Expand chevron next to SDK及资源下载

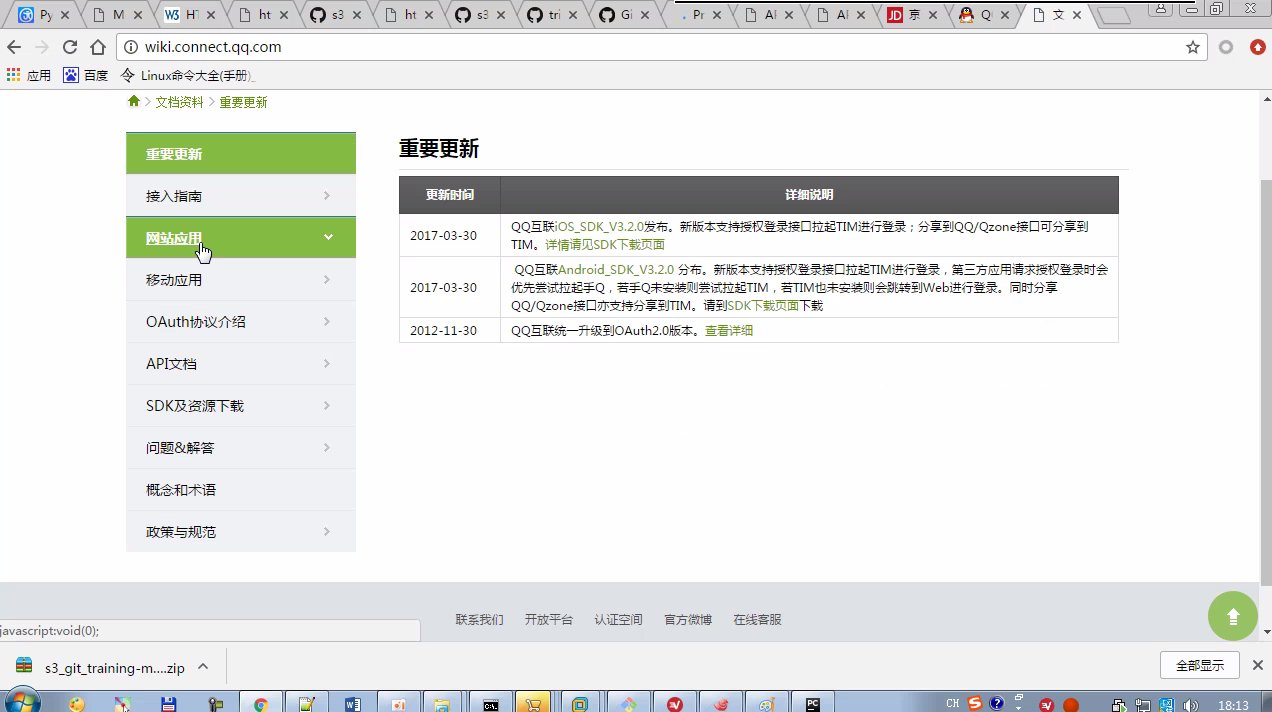click(x=327, y=405)
